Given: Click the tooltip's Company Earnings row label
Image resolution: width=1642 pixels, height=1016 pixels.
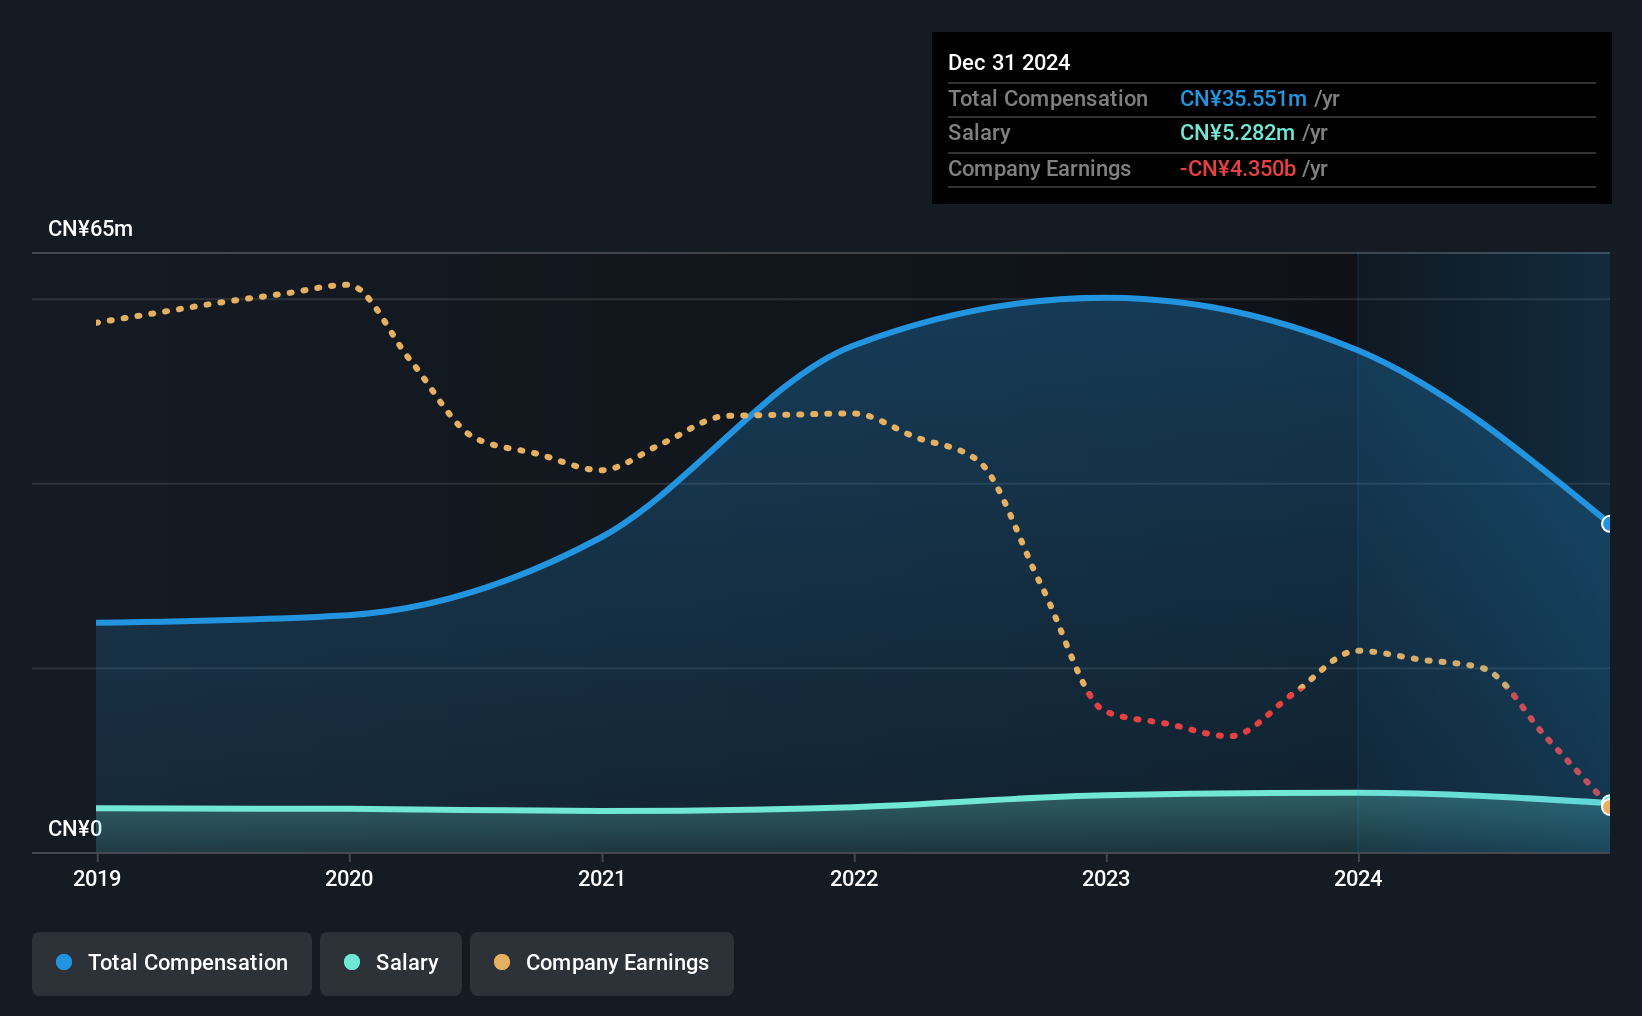Looking at the screenshot, I should (x=1039, y=169).
